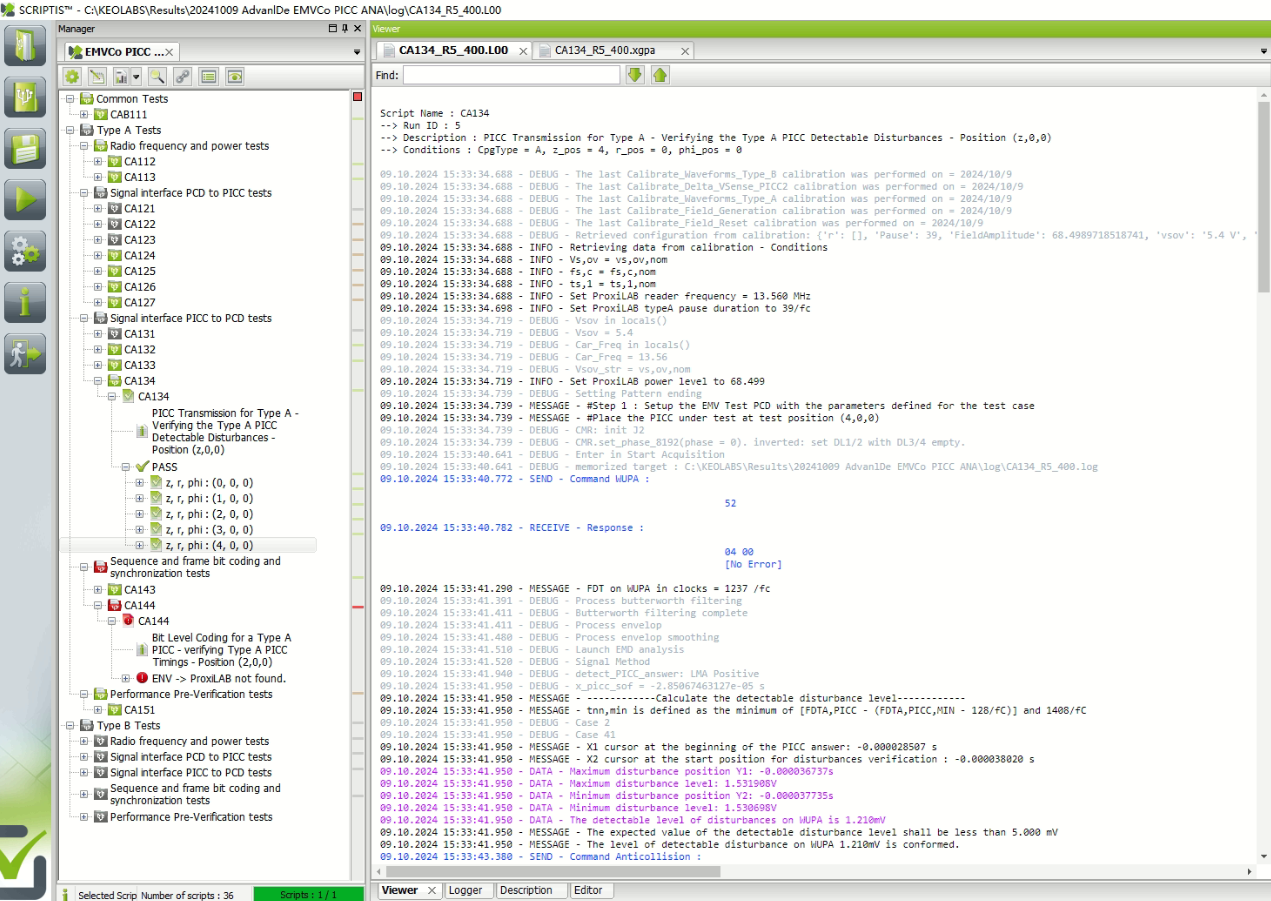1271x901 pixels.
Task: Click inside the Find text field
Action: tap(511, 75)
